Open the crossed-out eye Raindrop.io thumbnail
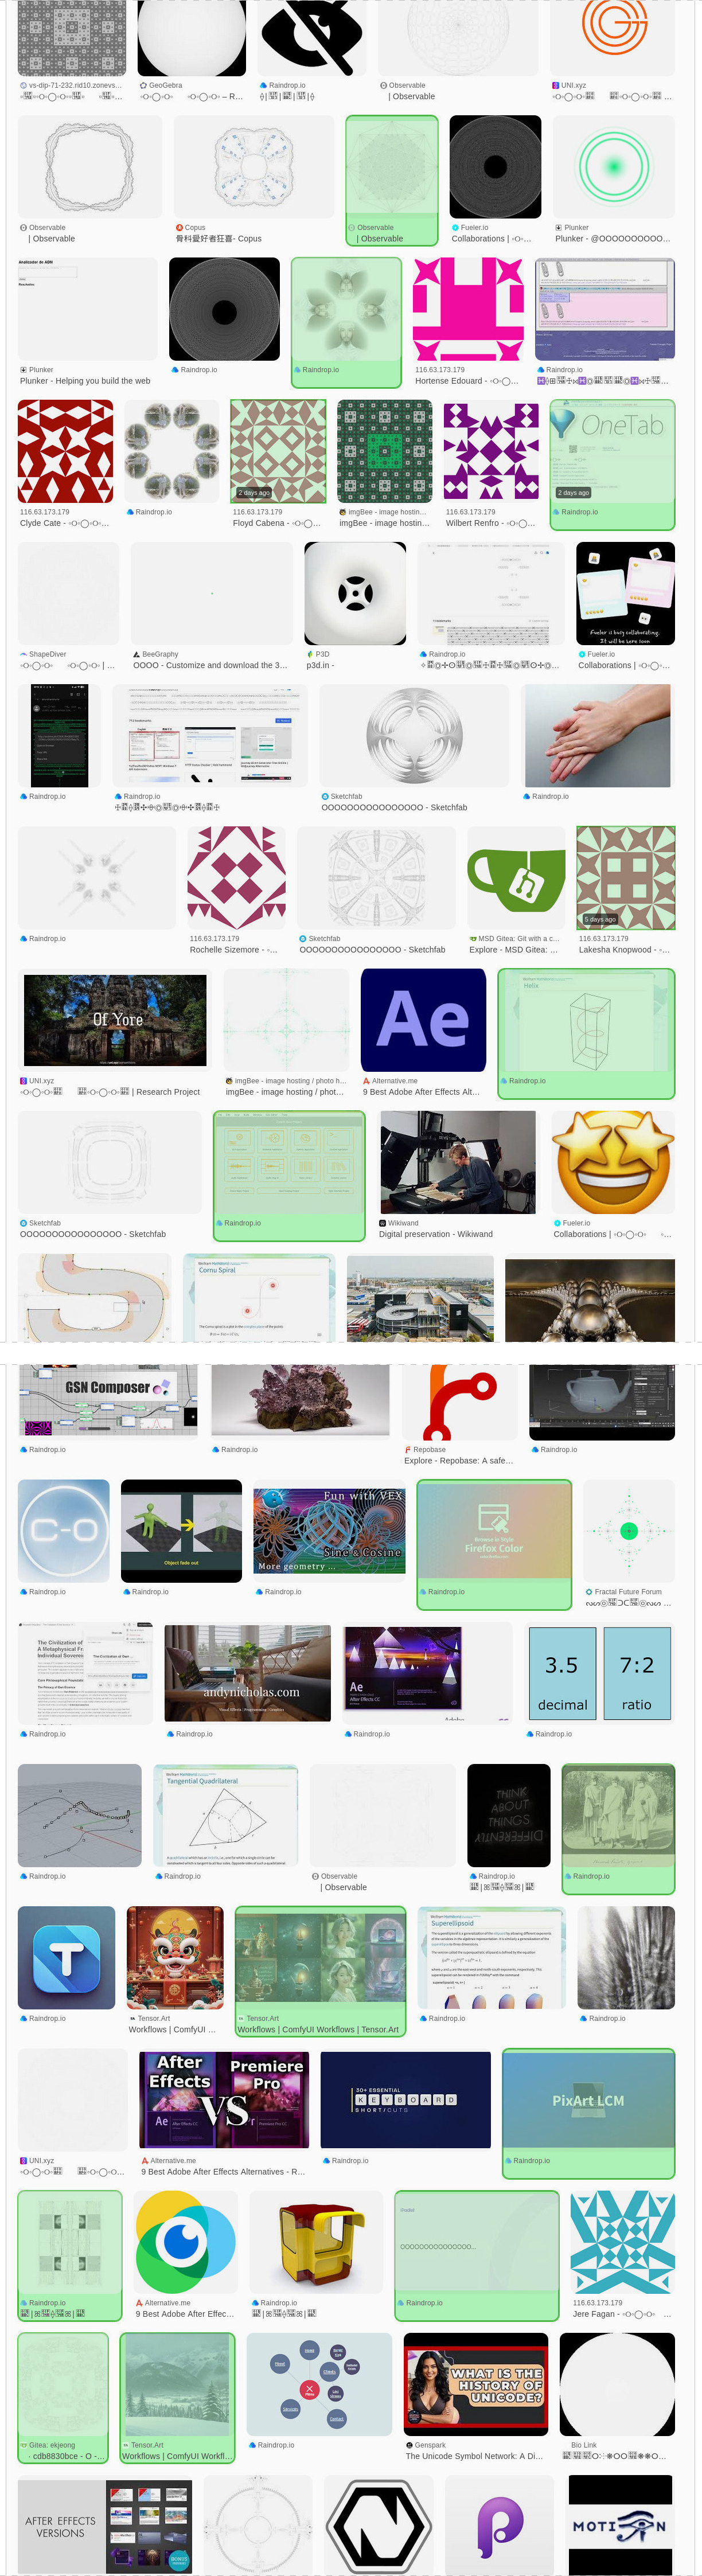The height and width of the screenshot is (2576, 702). pos(313,38)
